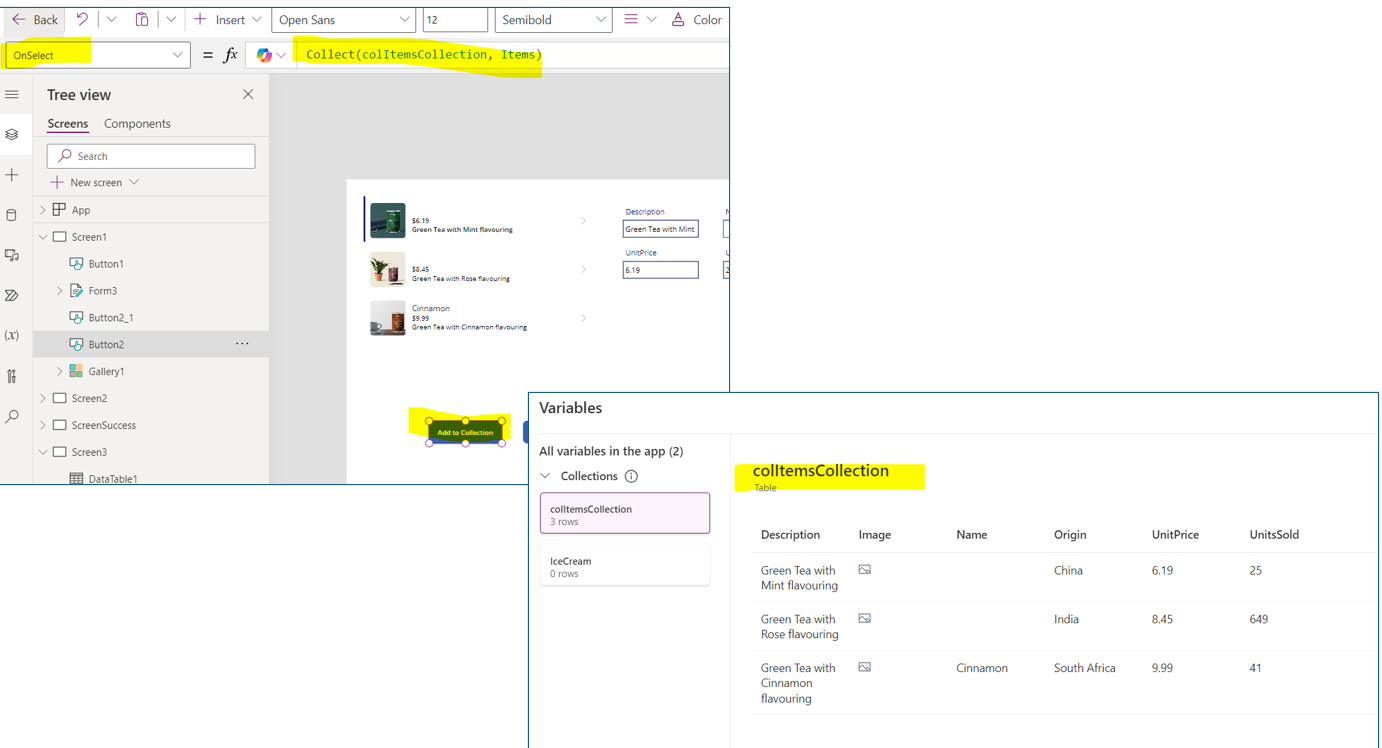Open Advanced tools from the left rail

pos(13,376)
